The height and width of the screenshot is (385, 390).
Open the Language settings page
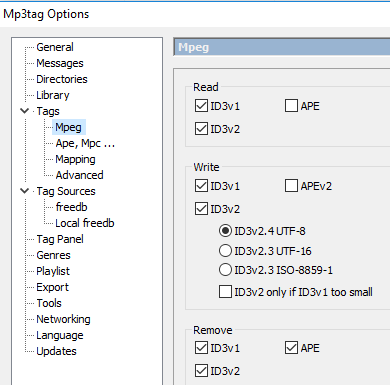[x=60, y=335]
